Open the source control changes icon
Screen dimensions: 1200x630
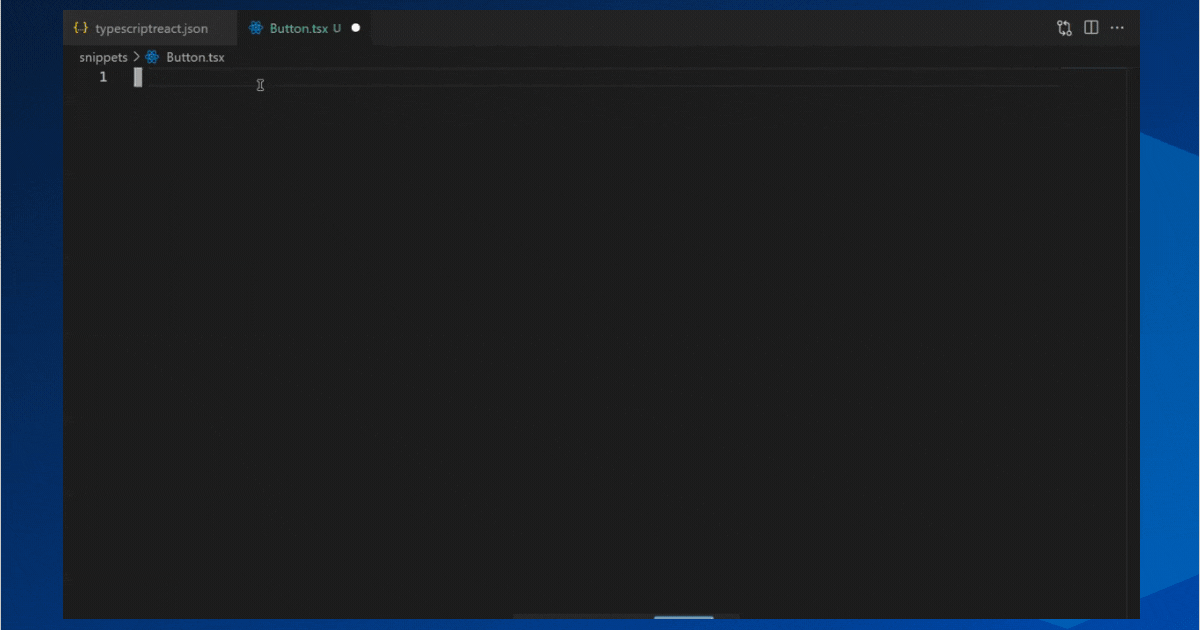(1064, 28)
